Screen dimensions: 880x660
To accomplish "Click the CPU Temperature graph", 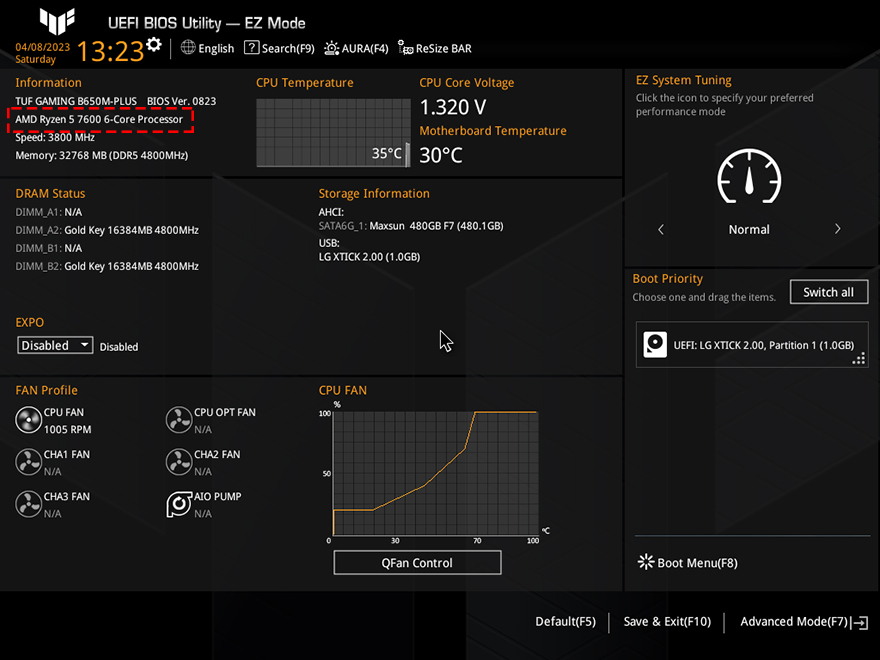I will pos(333,132).
